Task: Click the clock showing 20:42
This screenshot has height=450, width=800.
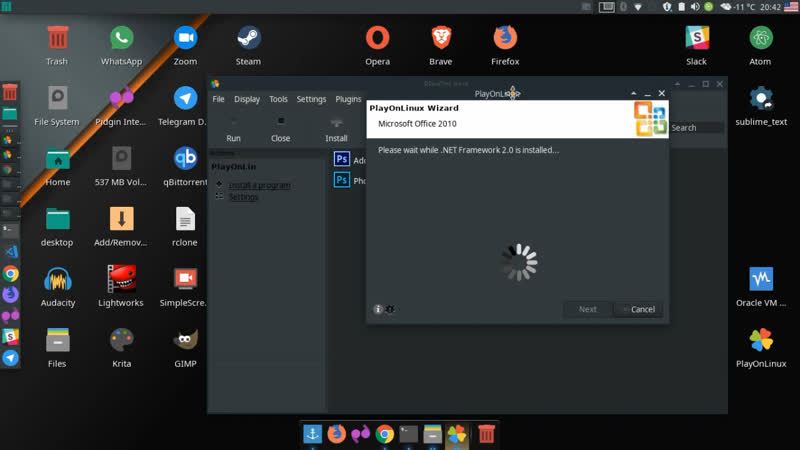Action: (770, 7)
